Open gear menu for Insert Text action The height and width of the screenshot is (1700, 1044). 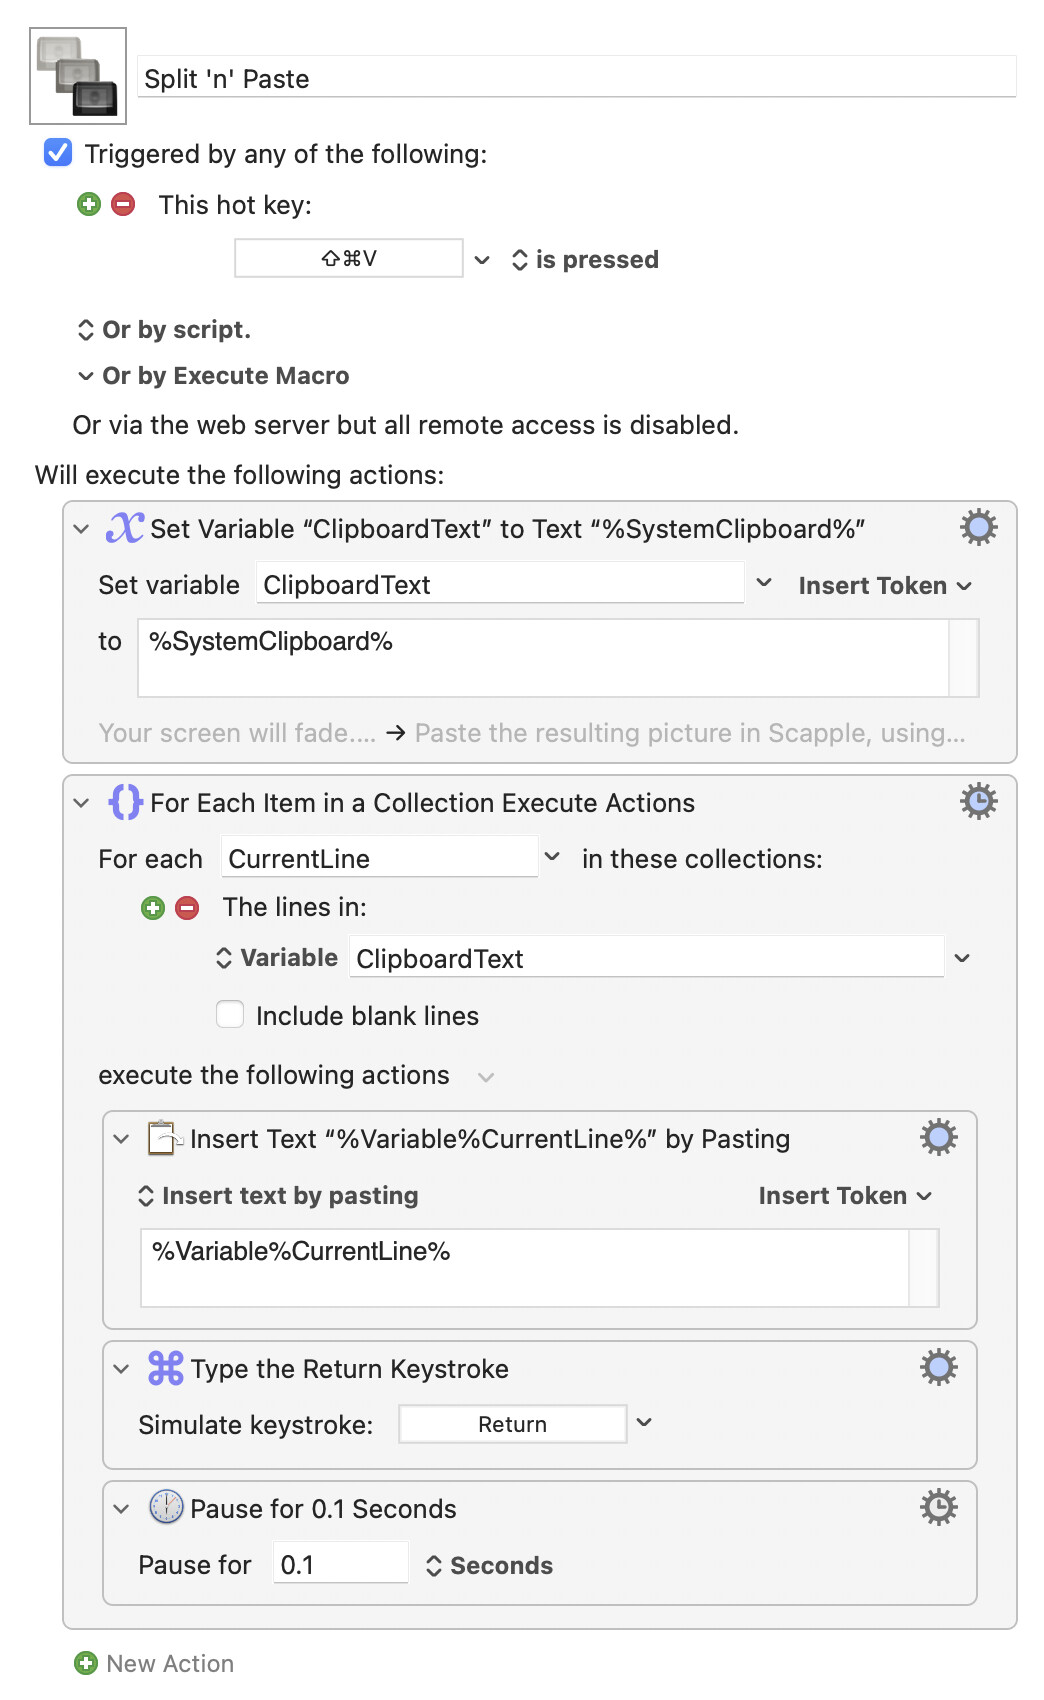(938, 1137)
